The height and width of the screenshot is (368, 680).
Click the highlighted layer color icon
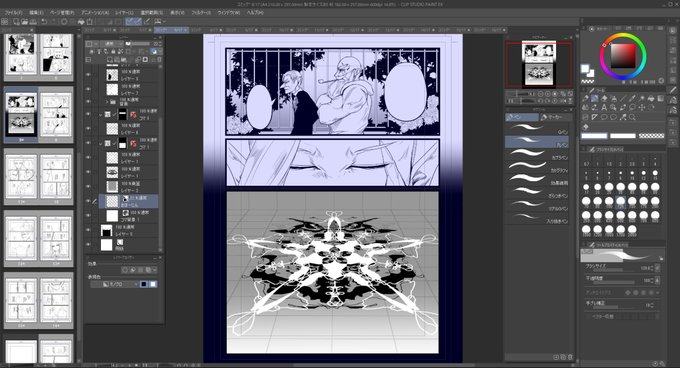tap(154, 52)
